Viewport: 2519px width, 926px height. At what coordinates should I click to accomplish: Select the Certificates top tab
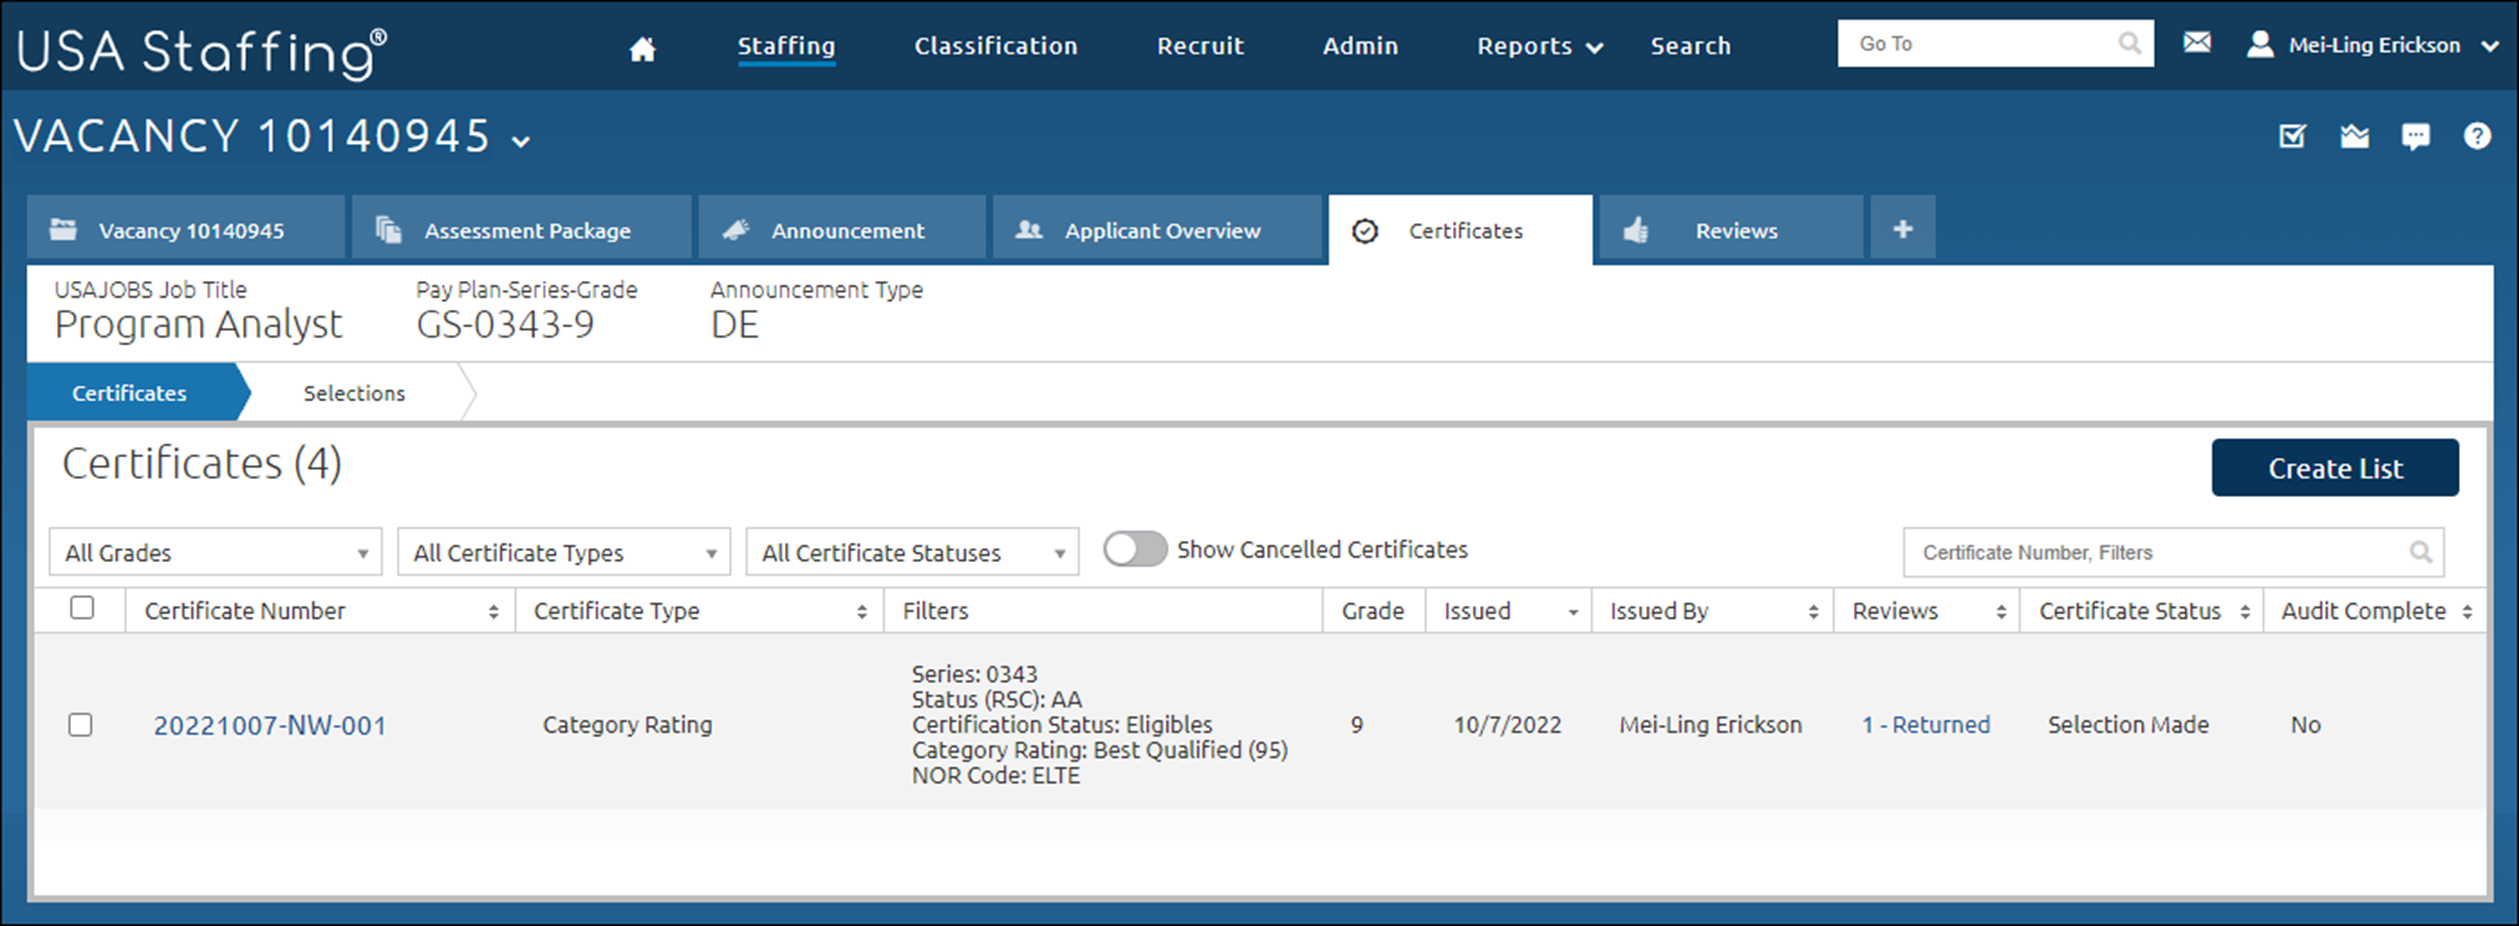pyautogui.click(x=1460, y=230)
